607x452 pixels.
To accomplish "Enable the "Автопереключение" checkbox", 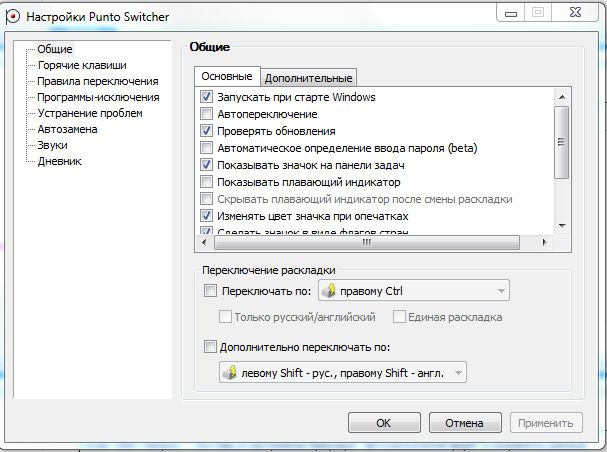I will [206, 114].
